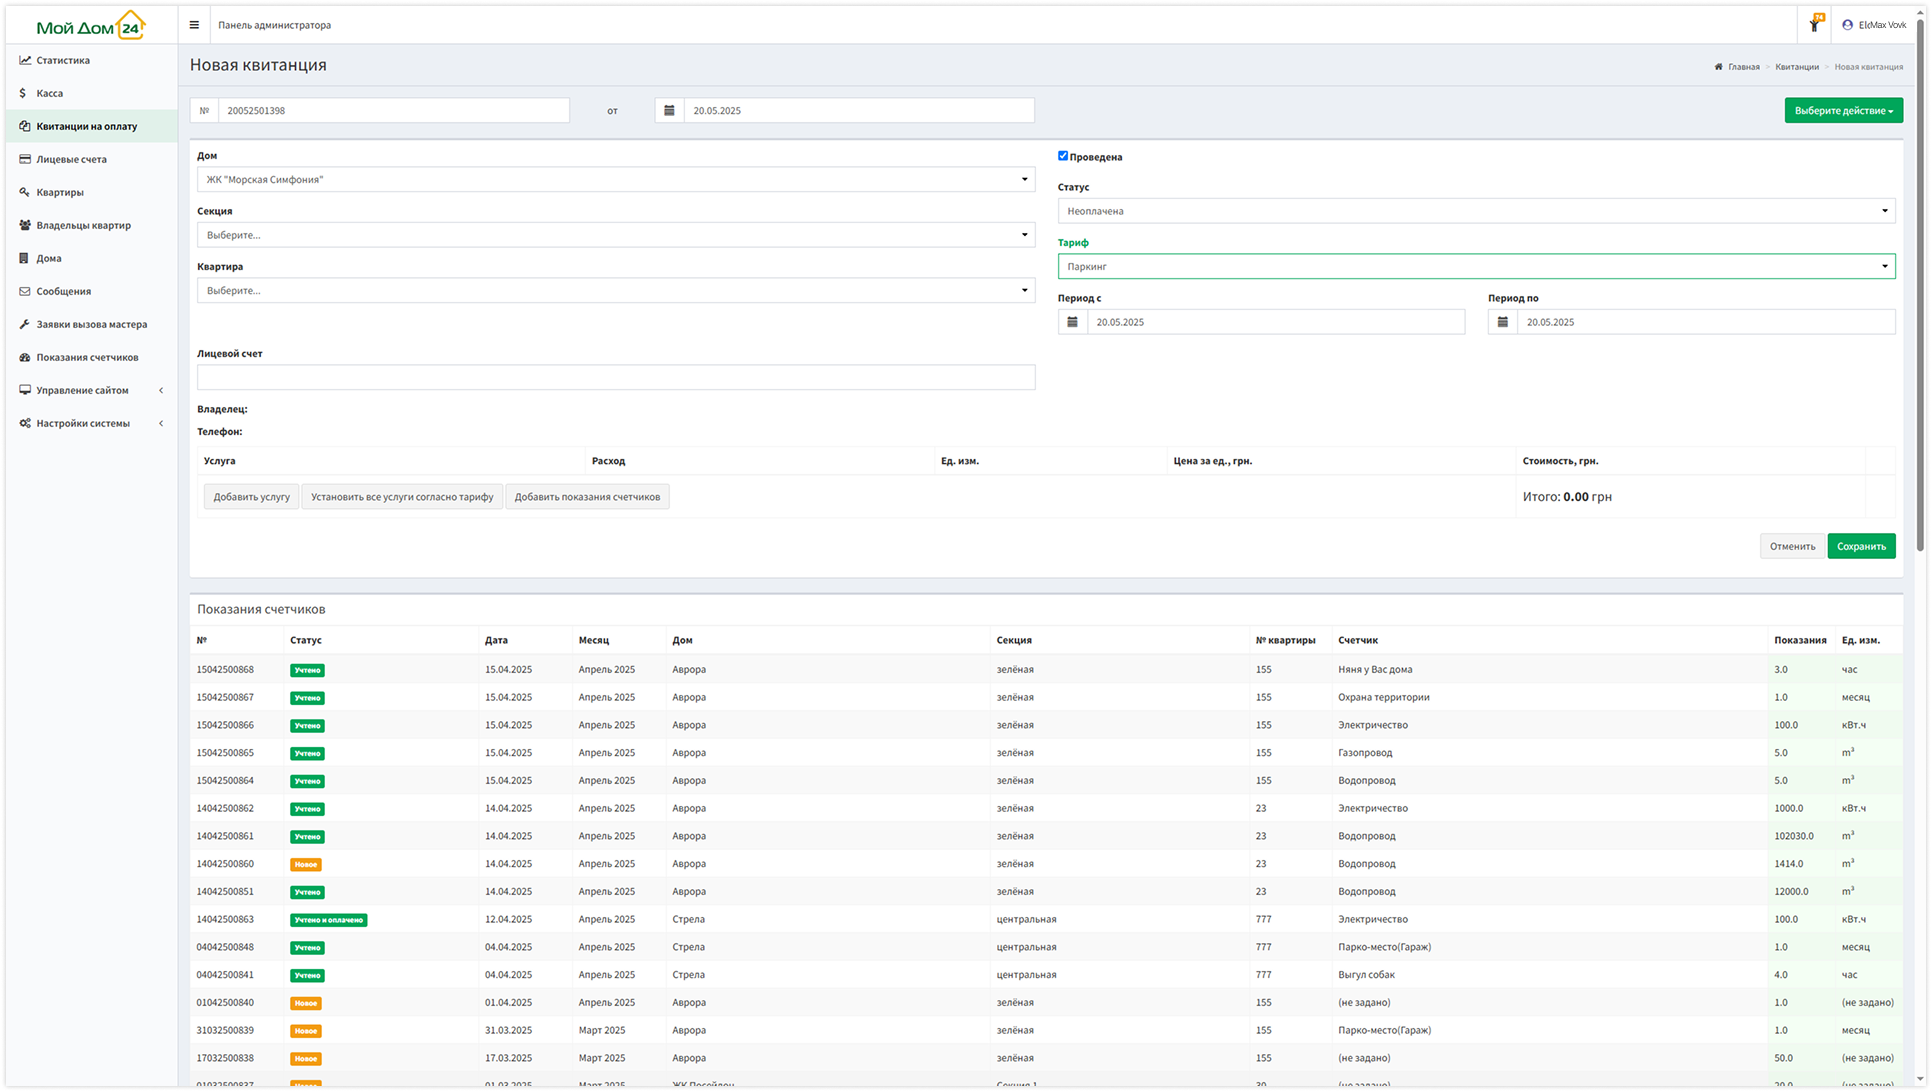The height and width of the screenshot is (1092, 1932).
Task: Open the Выберите действие dropdown button
Action: [1843, 111]
